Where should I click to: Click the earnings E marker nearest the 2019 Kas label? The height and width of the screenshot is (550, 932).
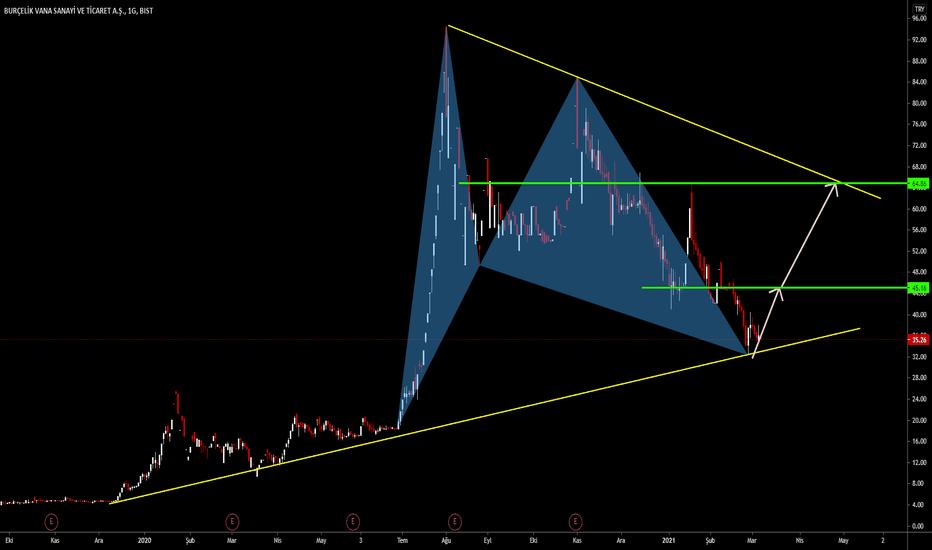52,522
